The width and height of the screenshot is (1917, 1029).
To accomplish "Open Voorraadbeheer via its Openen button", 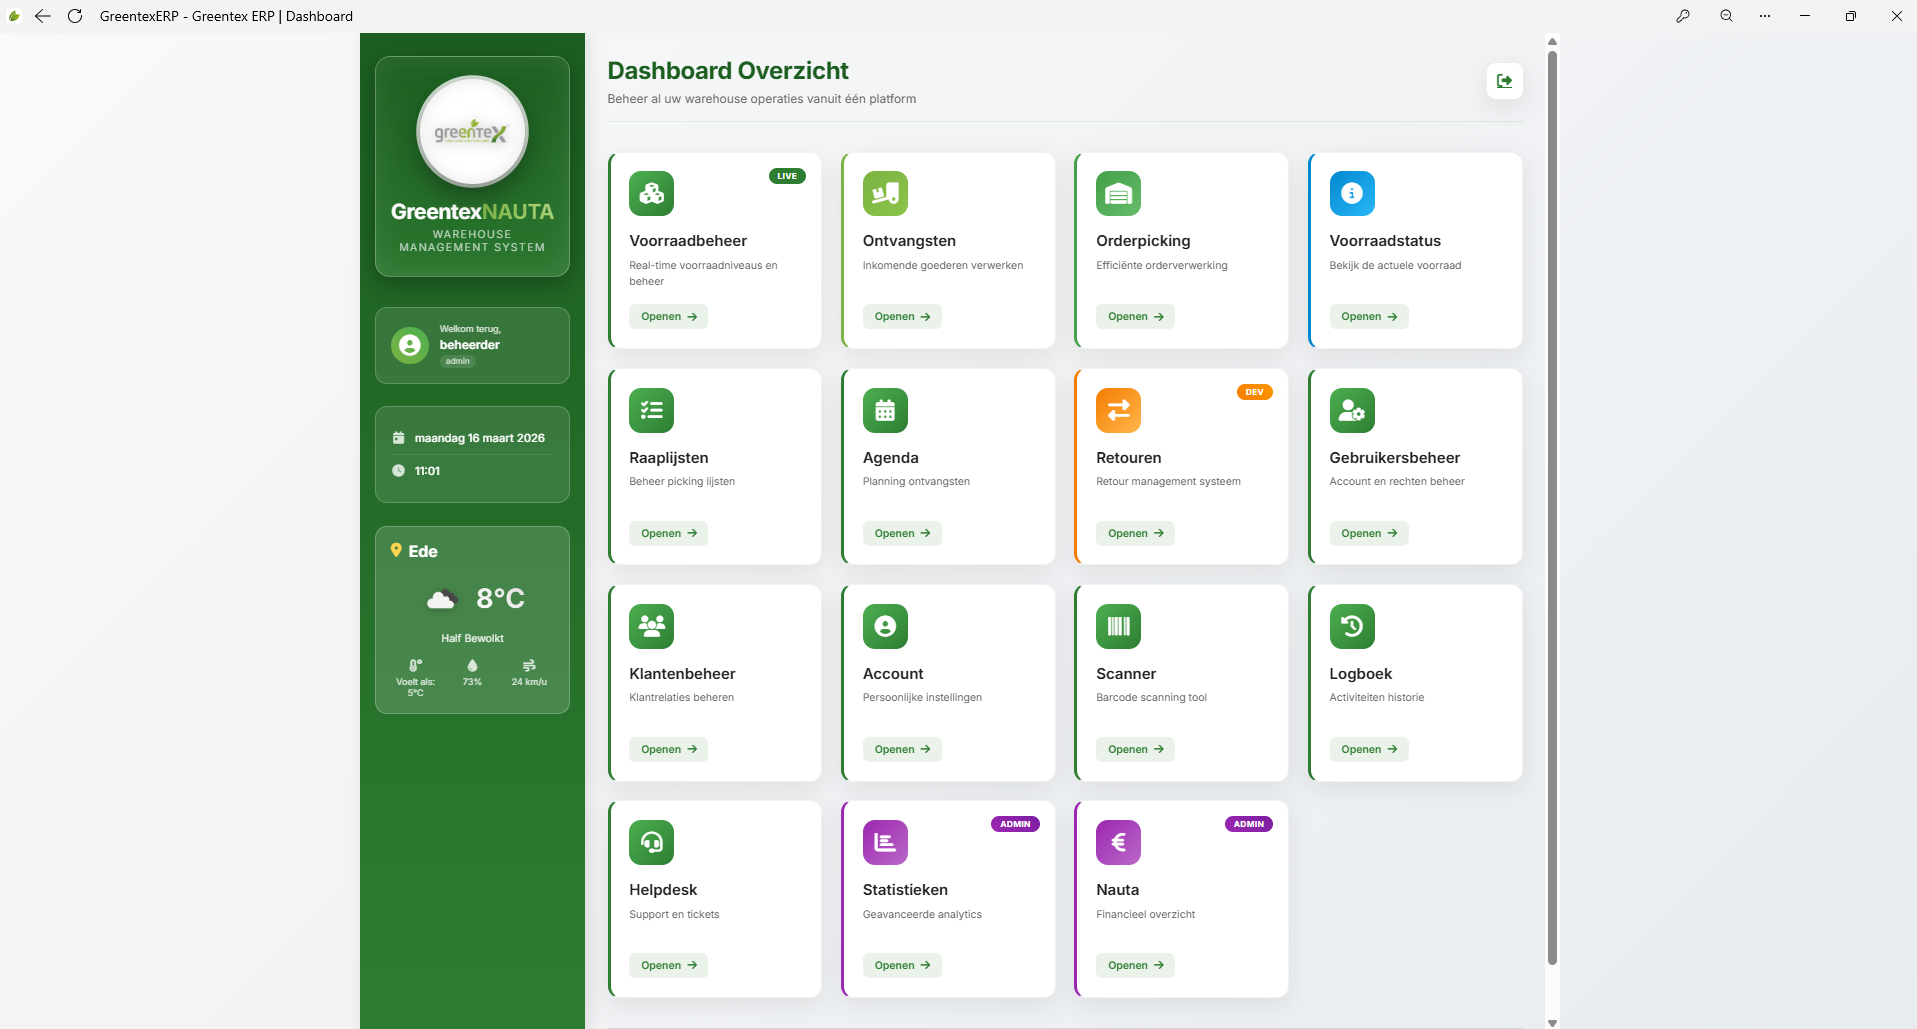I will [669, 317].
